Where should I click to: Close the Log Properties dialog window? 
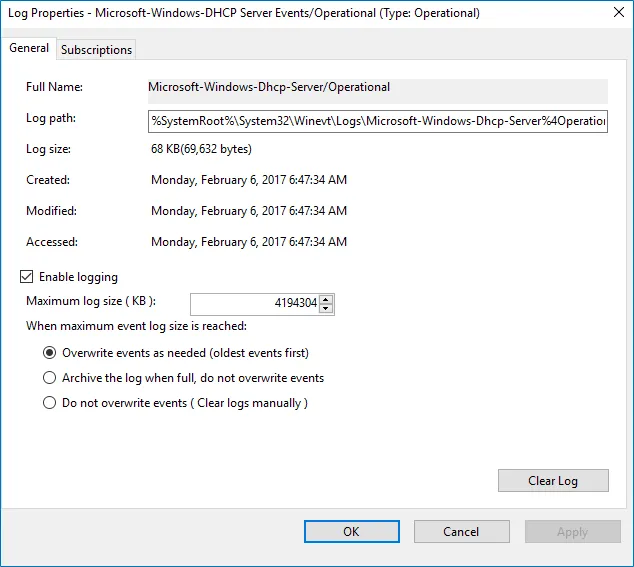pos(619,13)
